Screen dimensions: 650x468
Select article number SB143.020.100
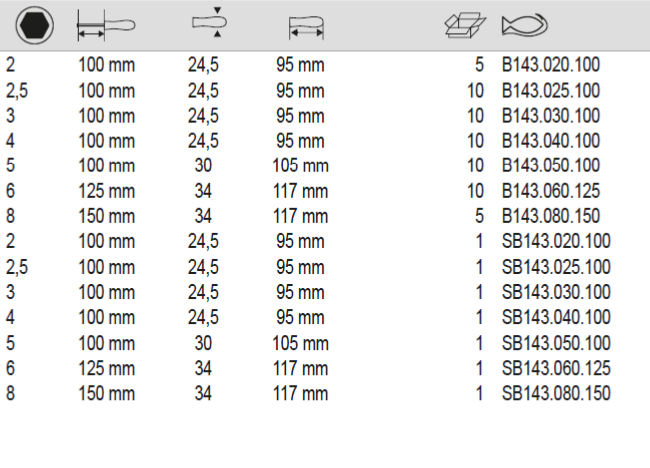coord(555,241)
